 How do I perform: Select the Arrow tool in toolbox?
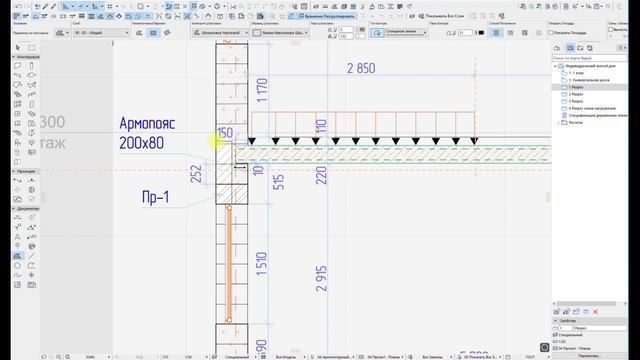(x=18, y=48)
